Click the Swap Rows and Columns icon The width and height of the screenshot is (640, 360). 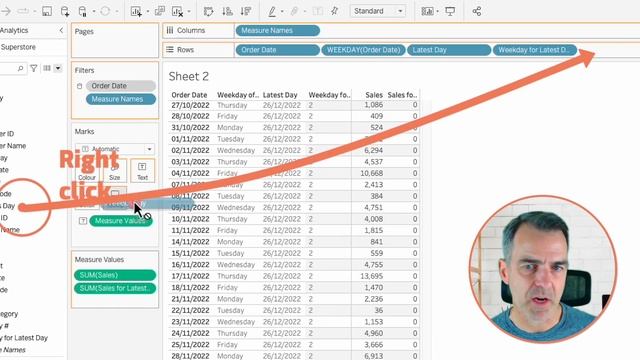[x=208, y=11]
